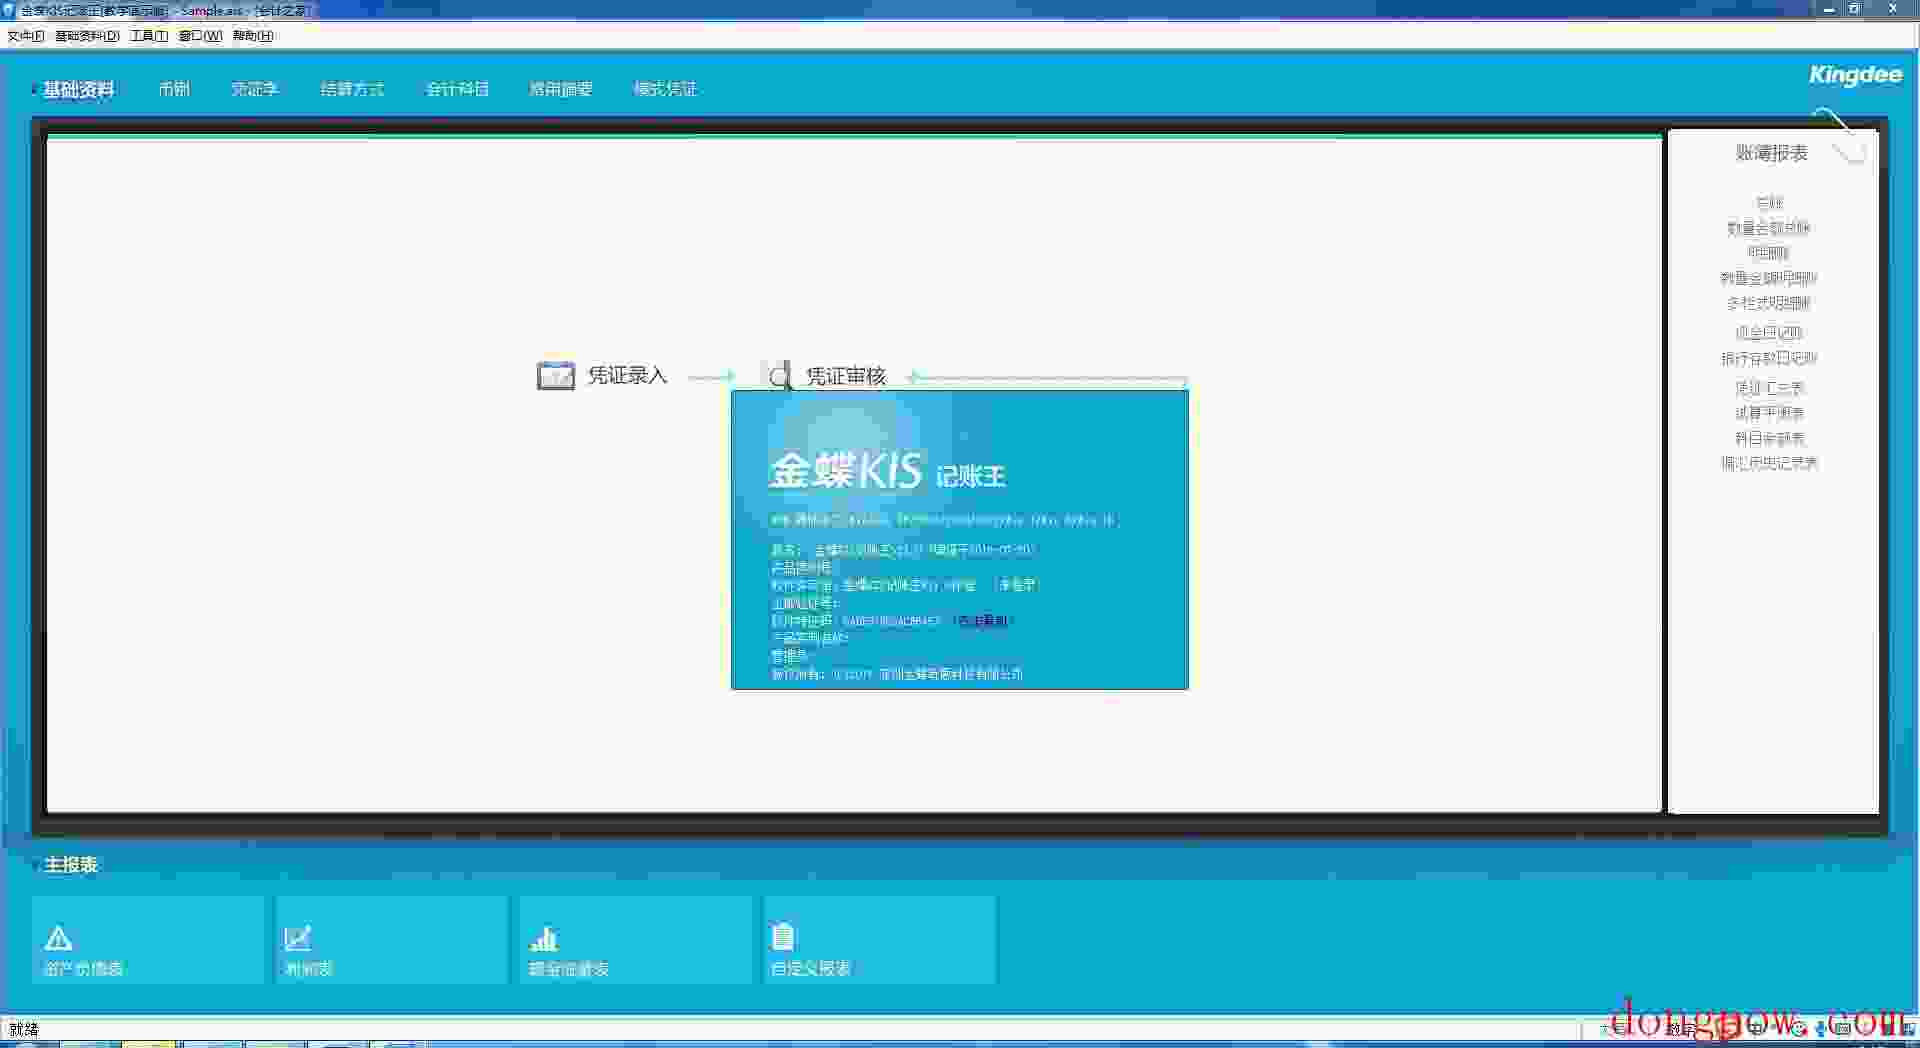1920x1048 pixels.
Task: Open the 凭证录入 voucher entry icon
Action: 556,375
